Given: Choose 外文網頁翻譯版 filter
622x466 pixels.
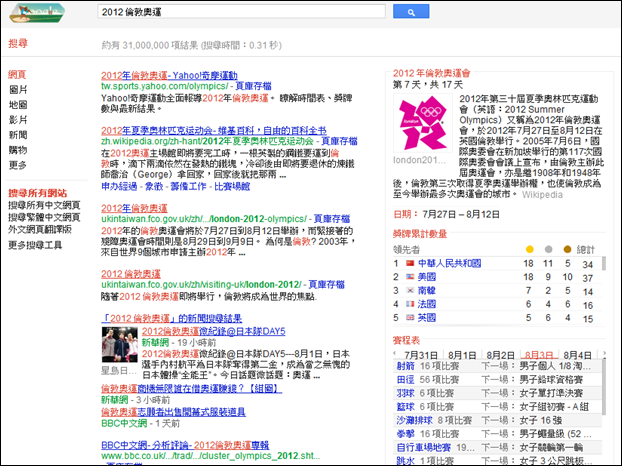Looking at the screenshot, I should [40, 229].
